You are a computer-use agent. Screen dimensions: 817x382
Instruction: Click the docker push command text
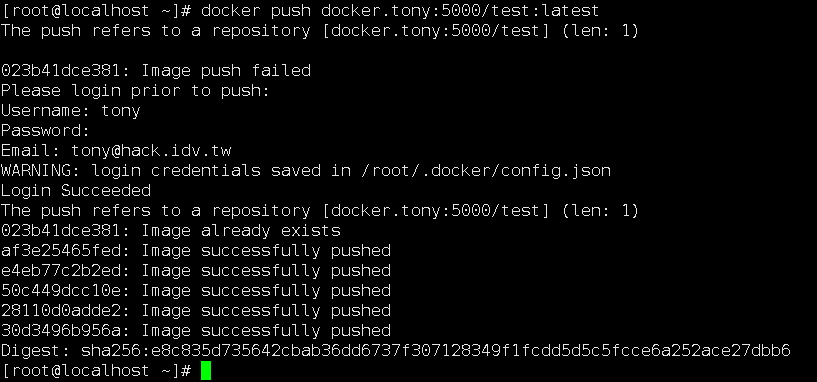tap(400, 10)
